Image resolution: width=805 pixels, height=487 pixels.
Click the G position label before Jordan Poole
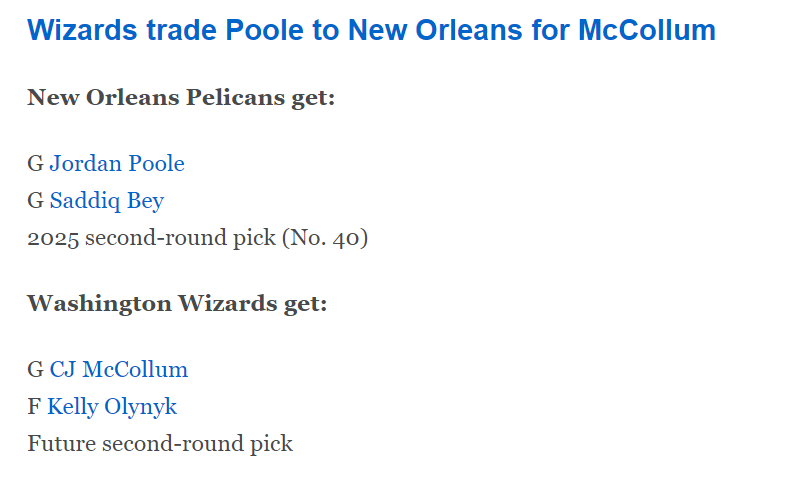(x=35, y=163)
